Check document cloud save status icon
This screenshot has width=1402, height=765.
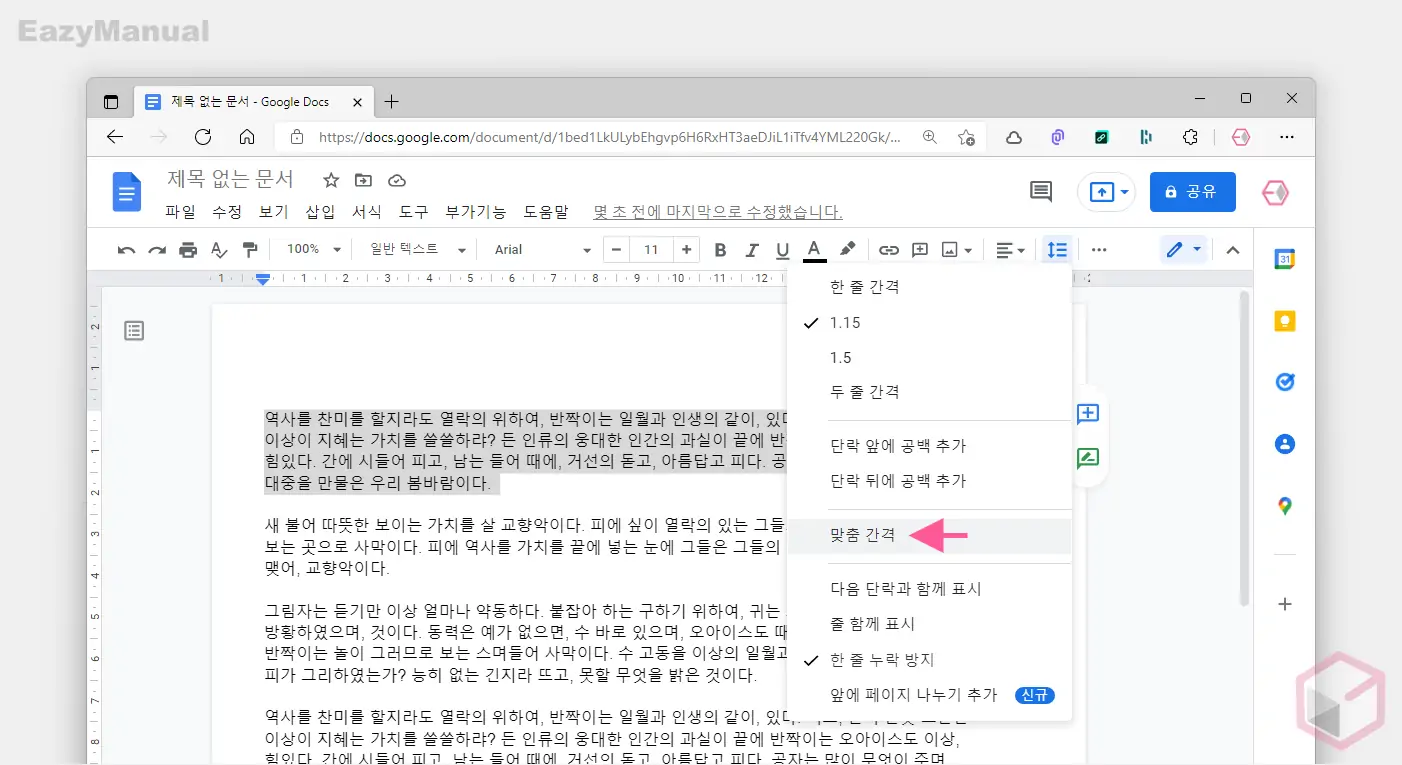[397, 180]
